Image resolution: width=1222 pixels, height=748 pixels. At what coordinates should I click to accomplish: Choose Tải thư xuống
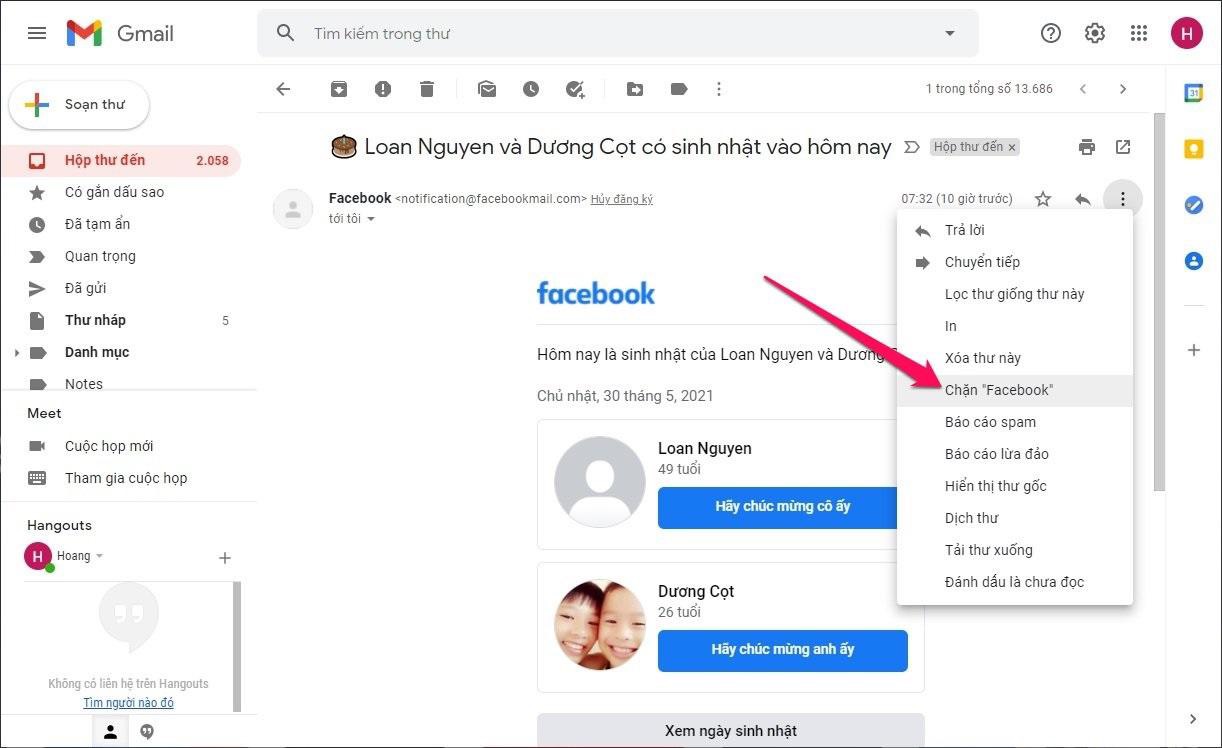1015,550
